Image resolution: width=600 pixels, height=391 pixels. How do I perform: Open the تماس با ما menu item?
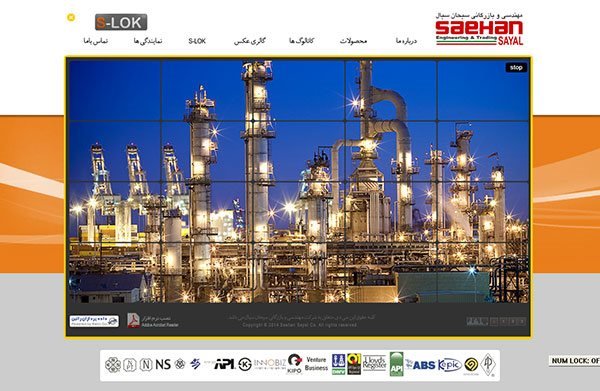coord(96,41)
